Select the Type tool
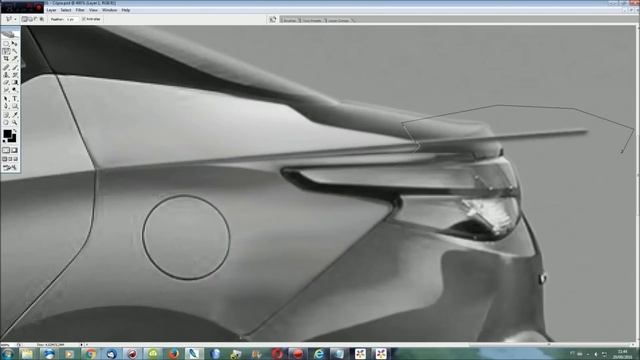Screen dimensions: 640x360 15,98
